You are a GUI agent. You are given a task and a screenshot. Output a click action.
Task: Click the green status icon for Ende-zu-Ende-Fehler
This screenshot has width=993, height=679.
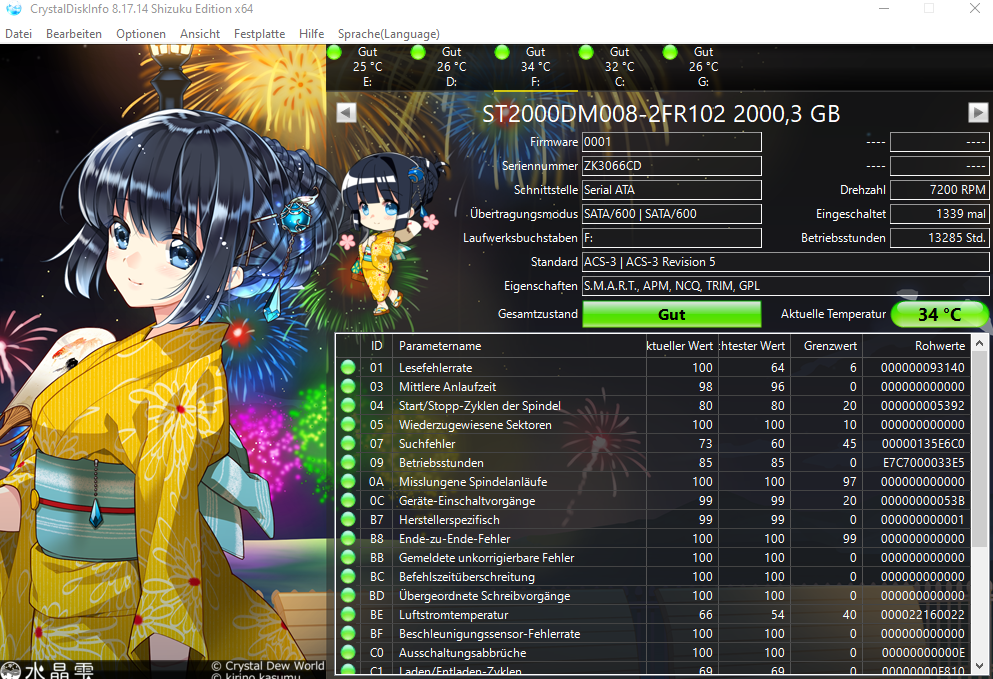(x=348, y=538)
